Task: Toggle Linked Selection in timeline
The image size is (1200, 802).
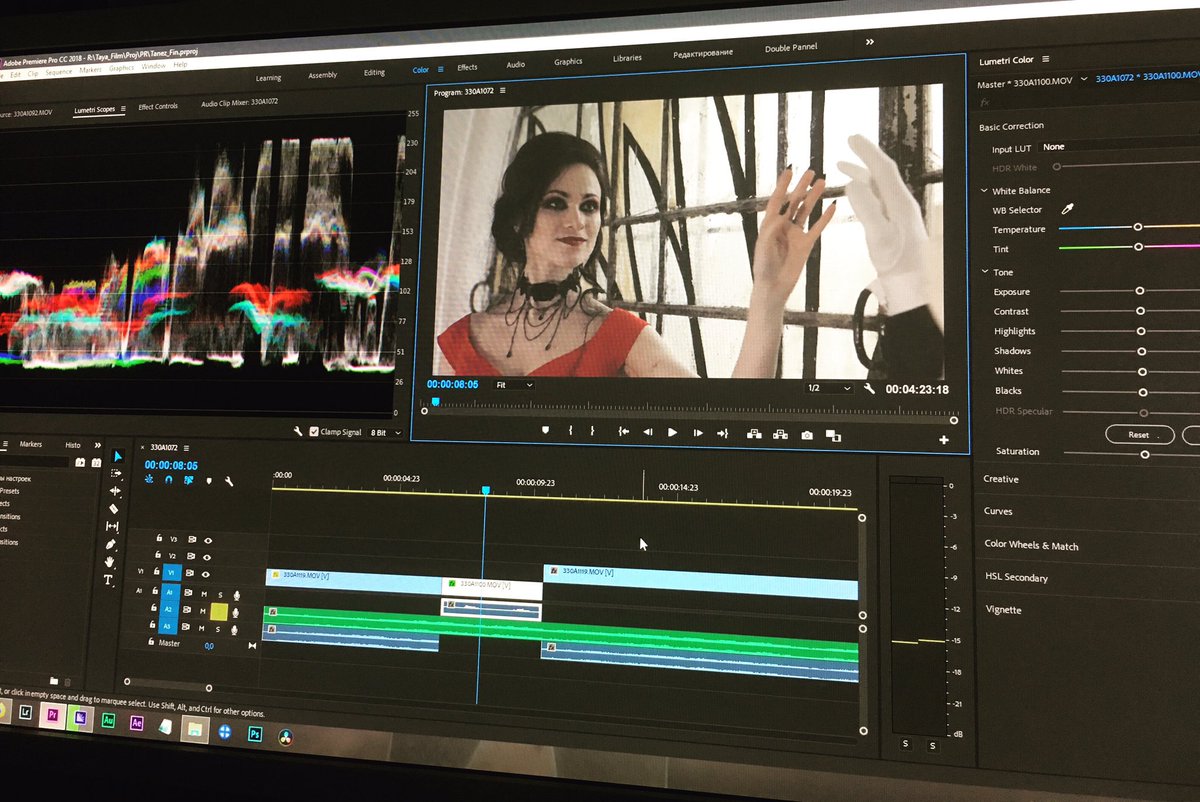Action: click(x=189, y=480)
